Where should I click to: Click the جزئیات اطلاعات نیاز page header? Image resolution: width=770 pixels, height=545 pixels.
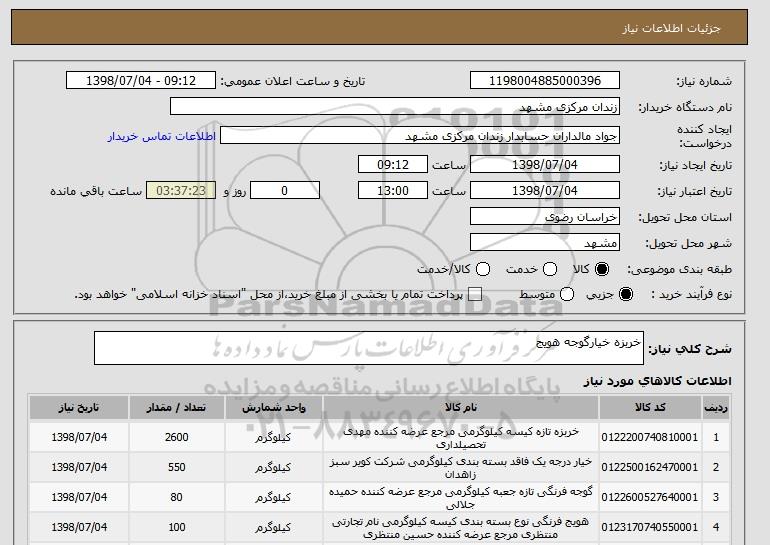[671, 28]
